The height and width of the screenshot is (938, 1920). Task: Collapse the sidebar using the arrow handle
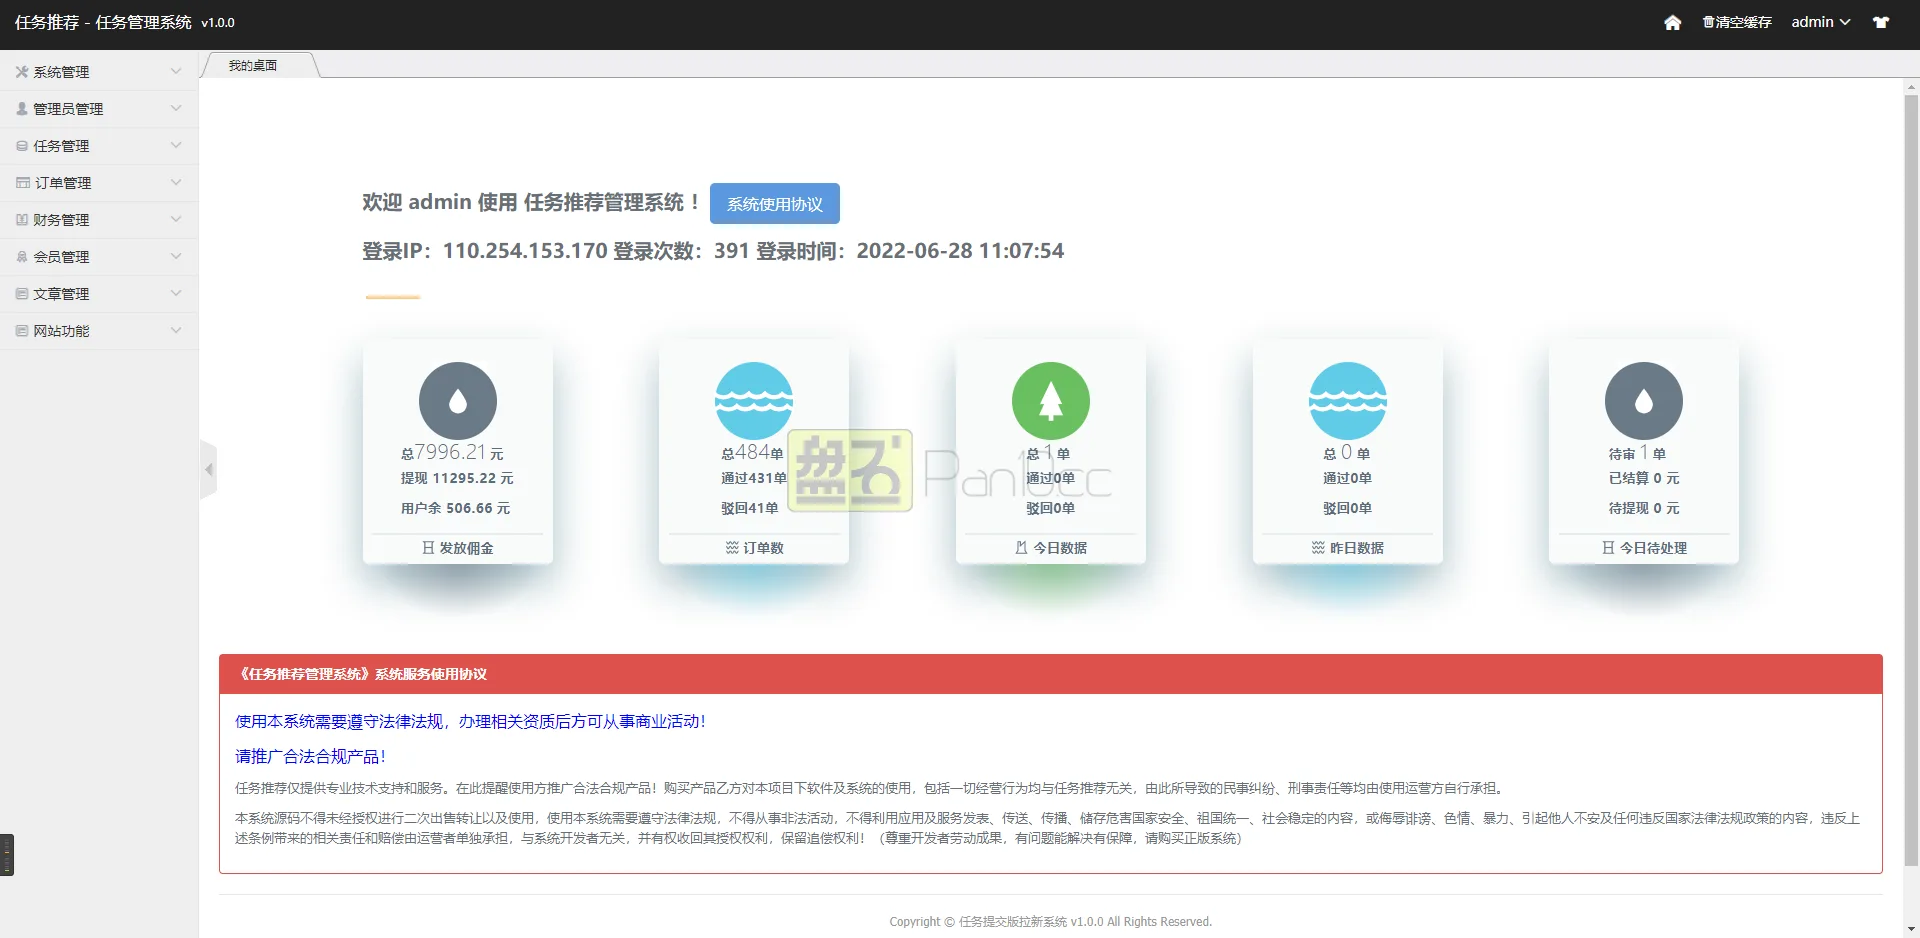pyautogui.click(x=209, y=469)
